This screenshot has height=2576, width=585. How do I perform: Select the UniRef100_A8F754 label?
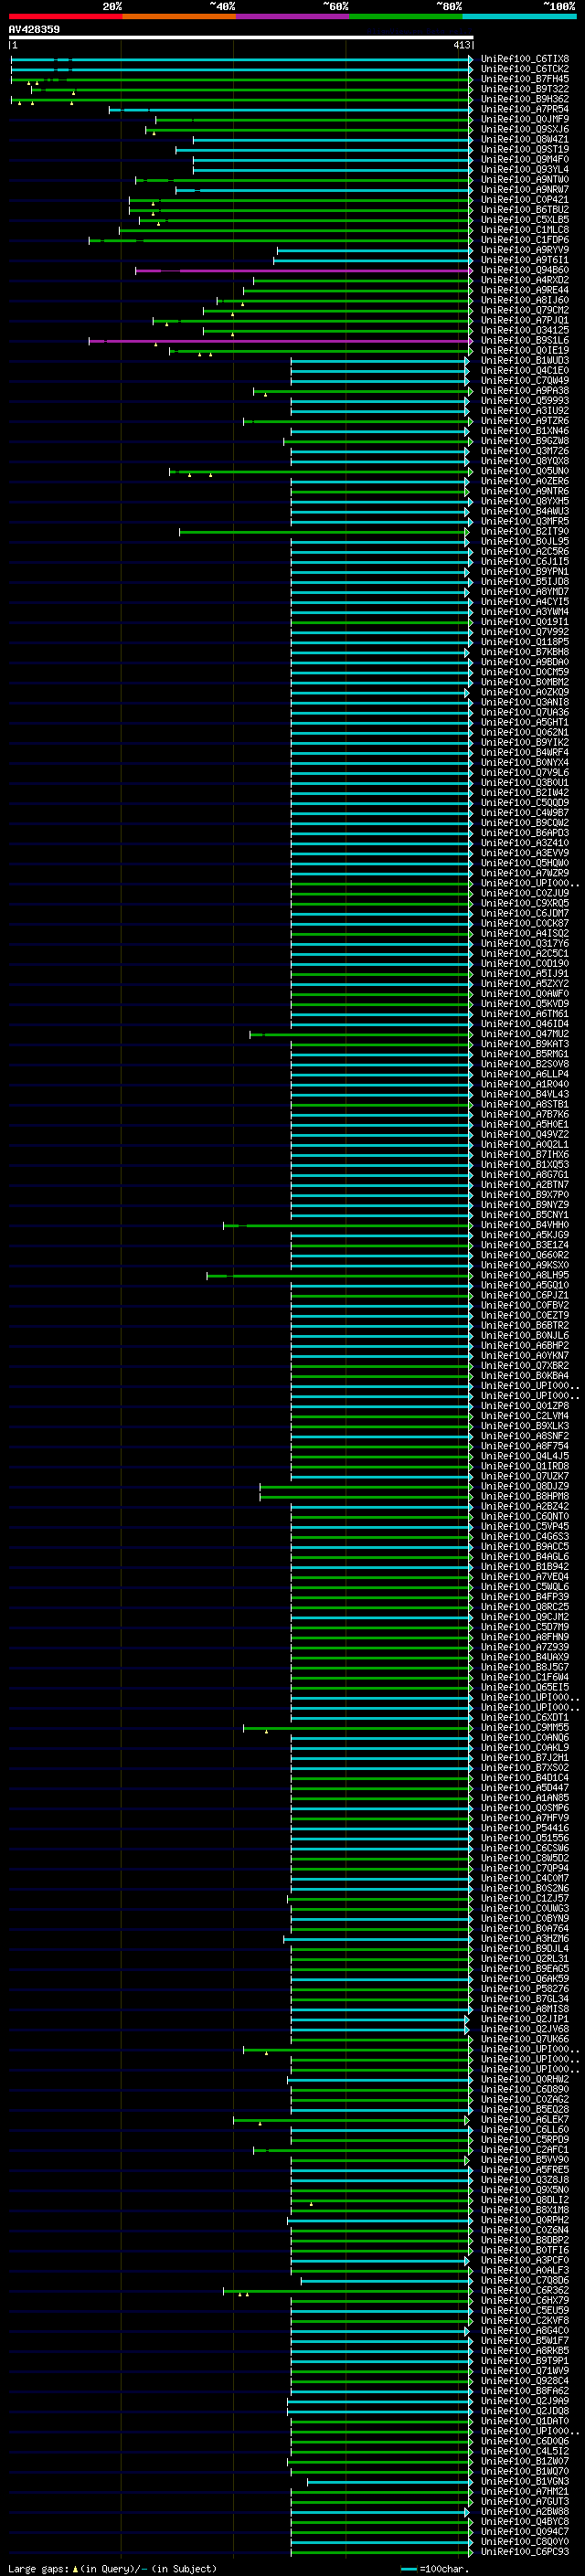[525, 1446]
